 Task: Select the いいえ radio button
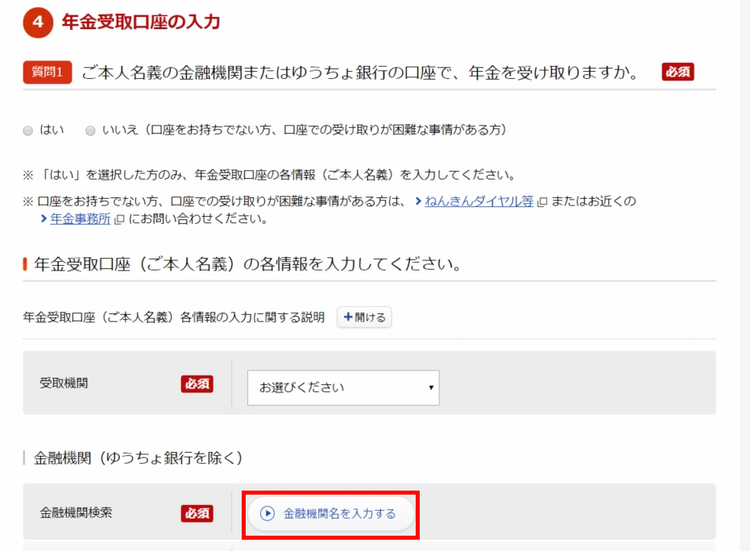[90, 131]
